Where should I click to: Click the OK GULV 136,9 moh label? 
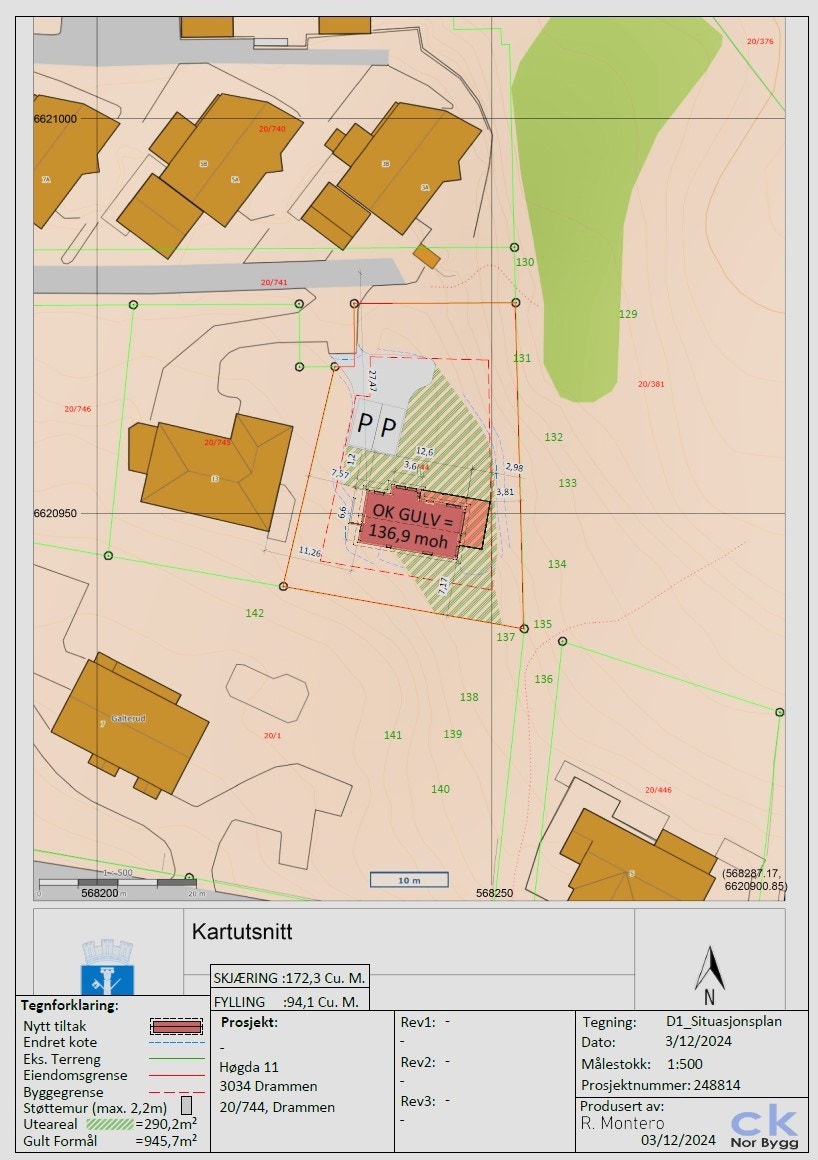[412, 526]
